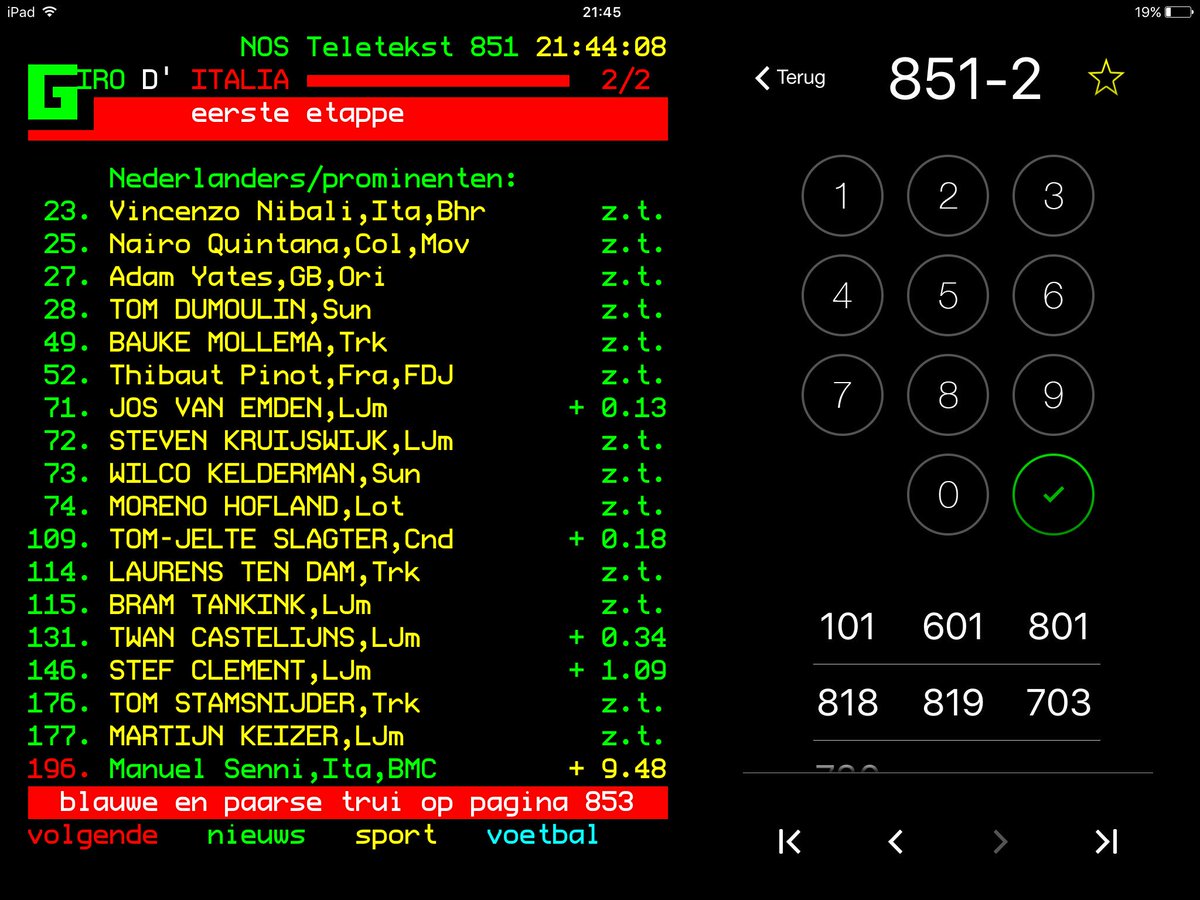Screen dimensions: 1200x900
Task: Tap the TWAN CASTELIJNS,LJm row
Action: click(347, 638)
